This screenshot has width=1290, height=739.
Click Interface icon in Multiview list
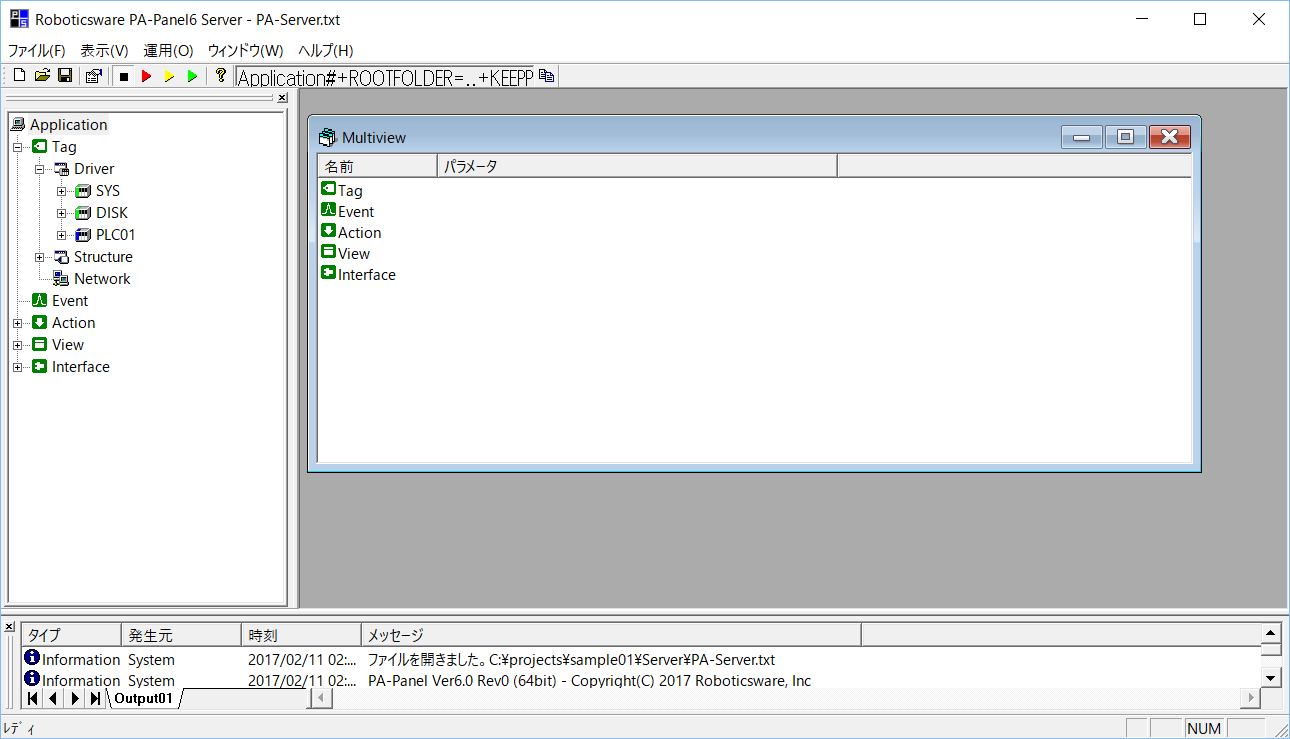coord(328,273)
